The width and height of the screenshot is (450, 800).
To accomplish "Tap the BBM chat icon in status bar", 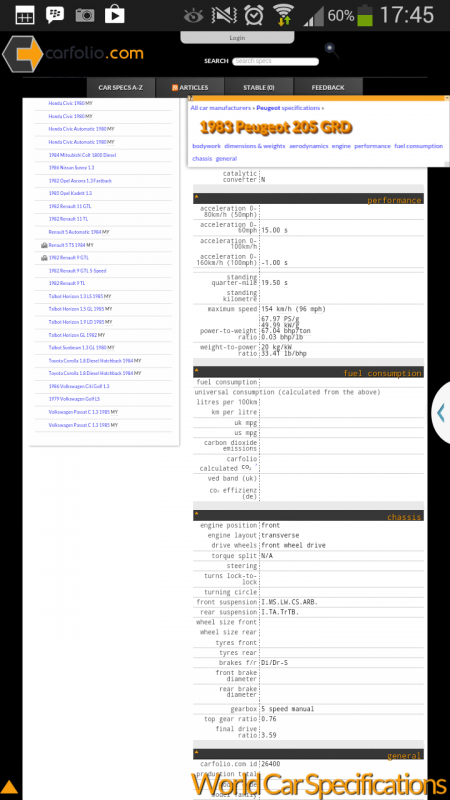I will click(x=55, y=15).
